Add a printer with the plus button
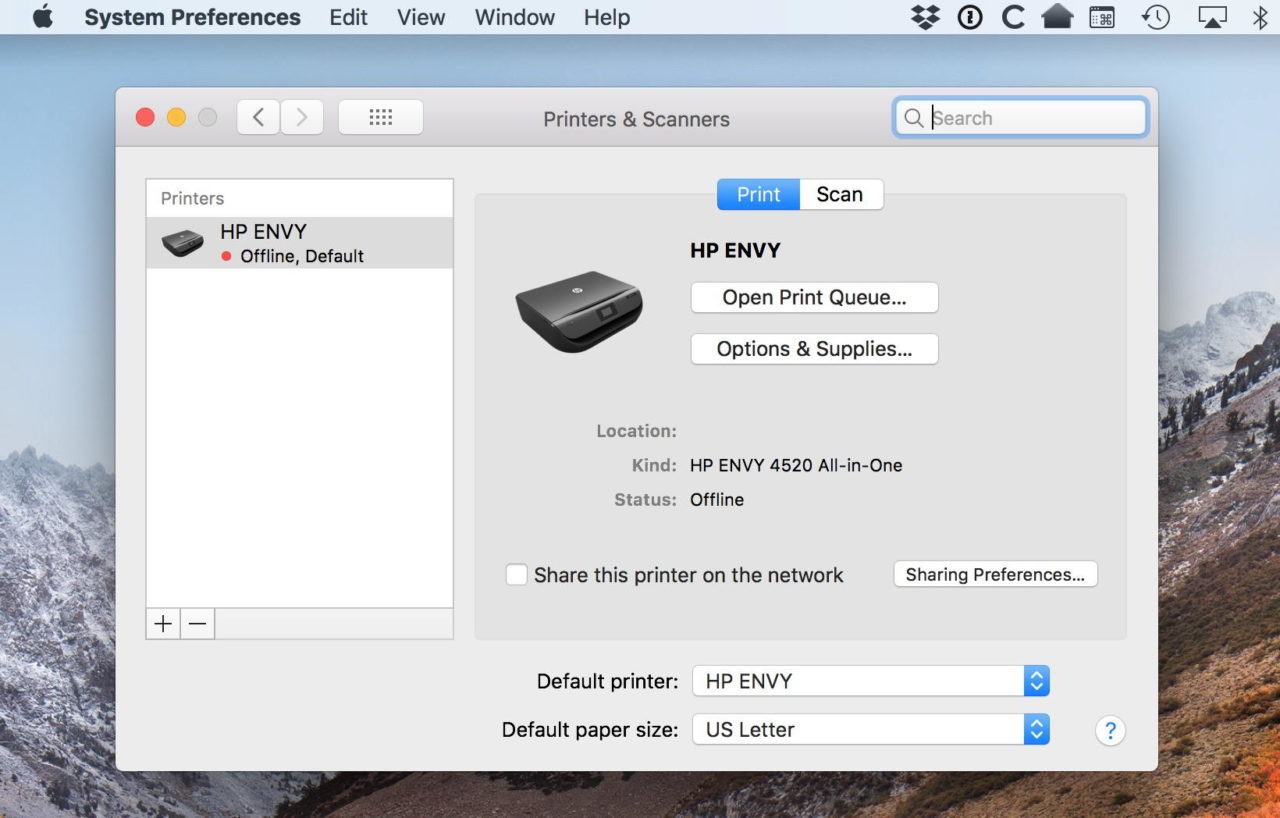The image size is (1280, 818). click(x=163, y=624)
